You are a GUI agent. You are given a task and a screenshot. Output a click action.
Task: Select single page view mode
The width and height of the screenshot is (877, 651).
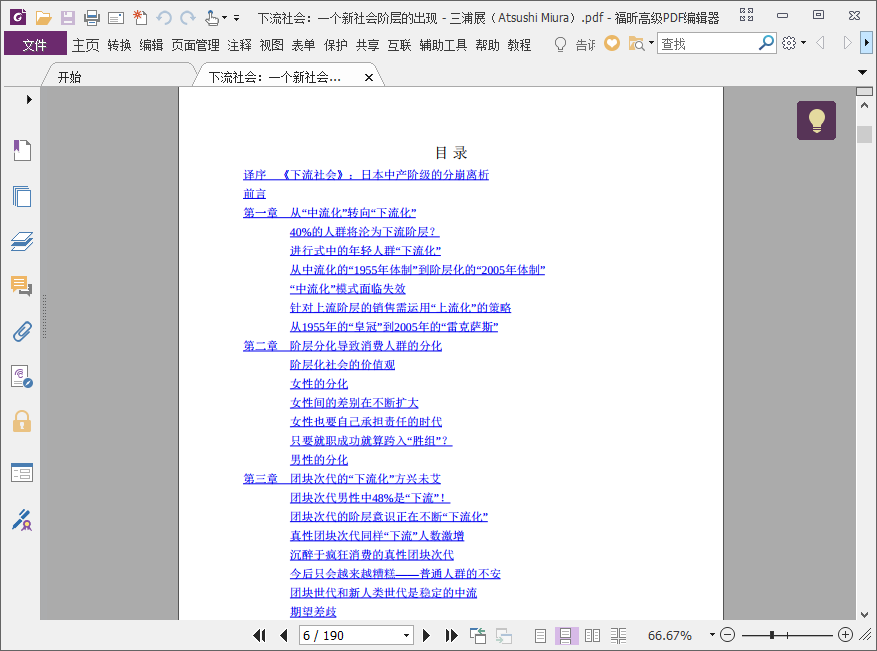coord(540,635)
